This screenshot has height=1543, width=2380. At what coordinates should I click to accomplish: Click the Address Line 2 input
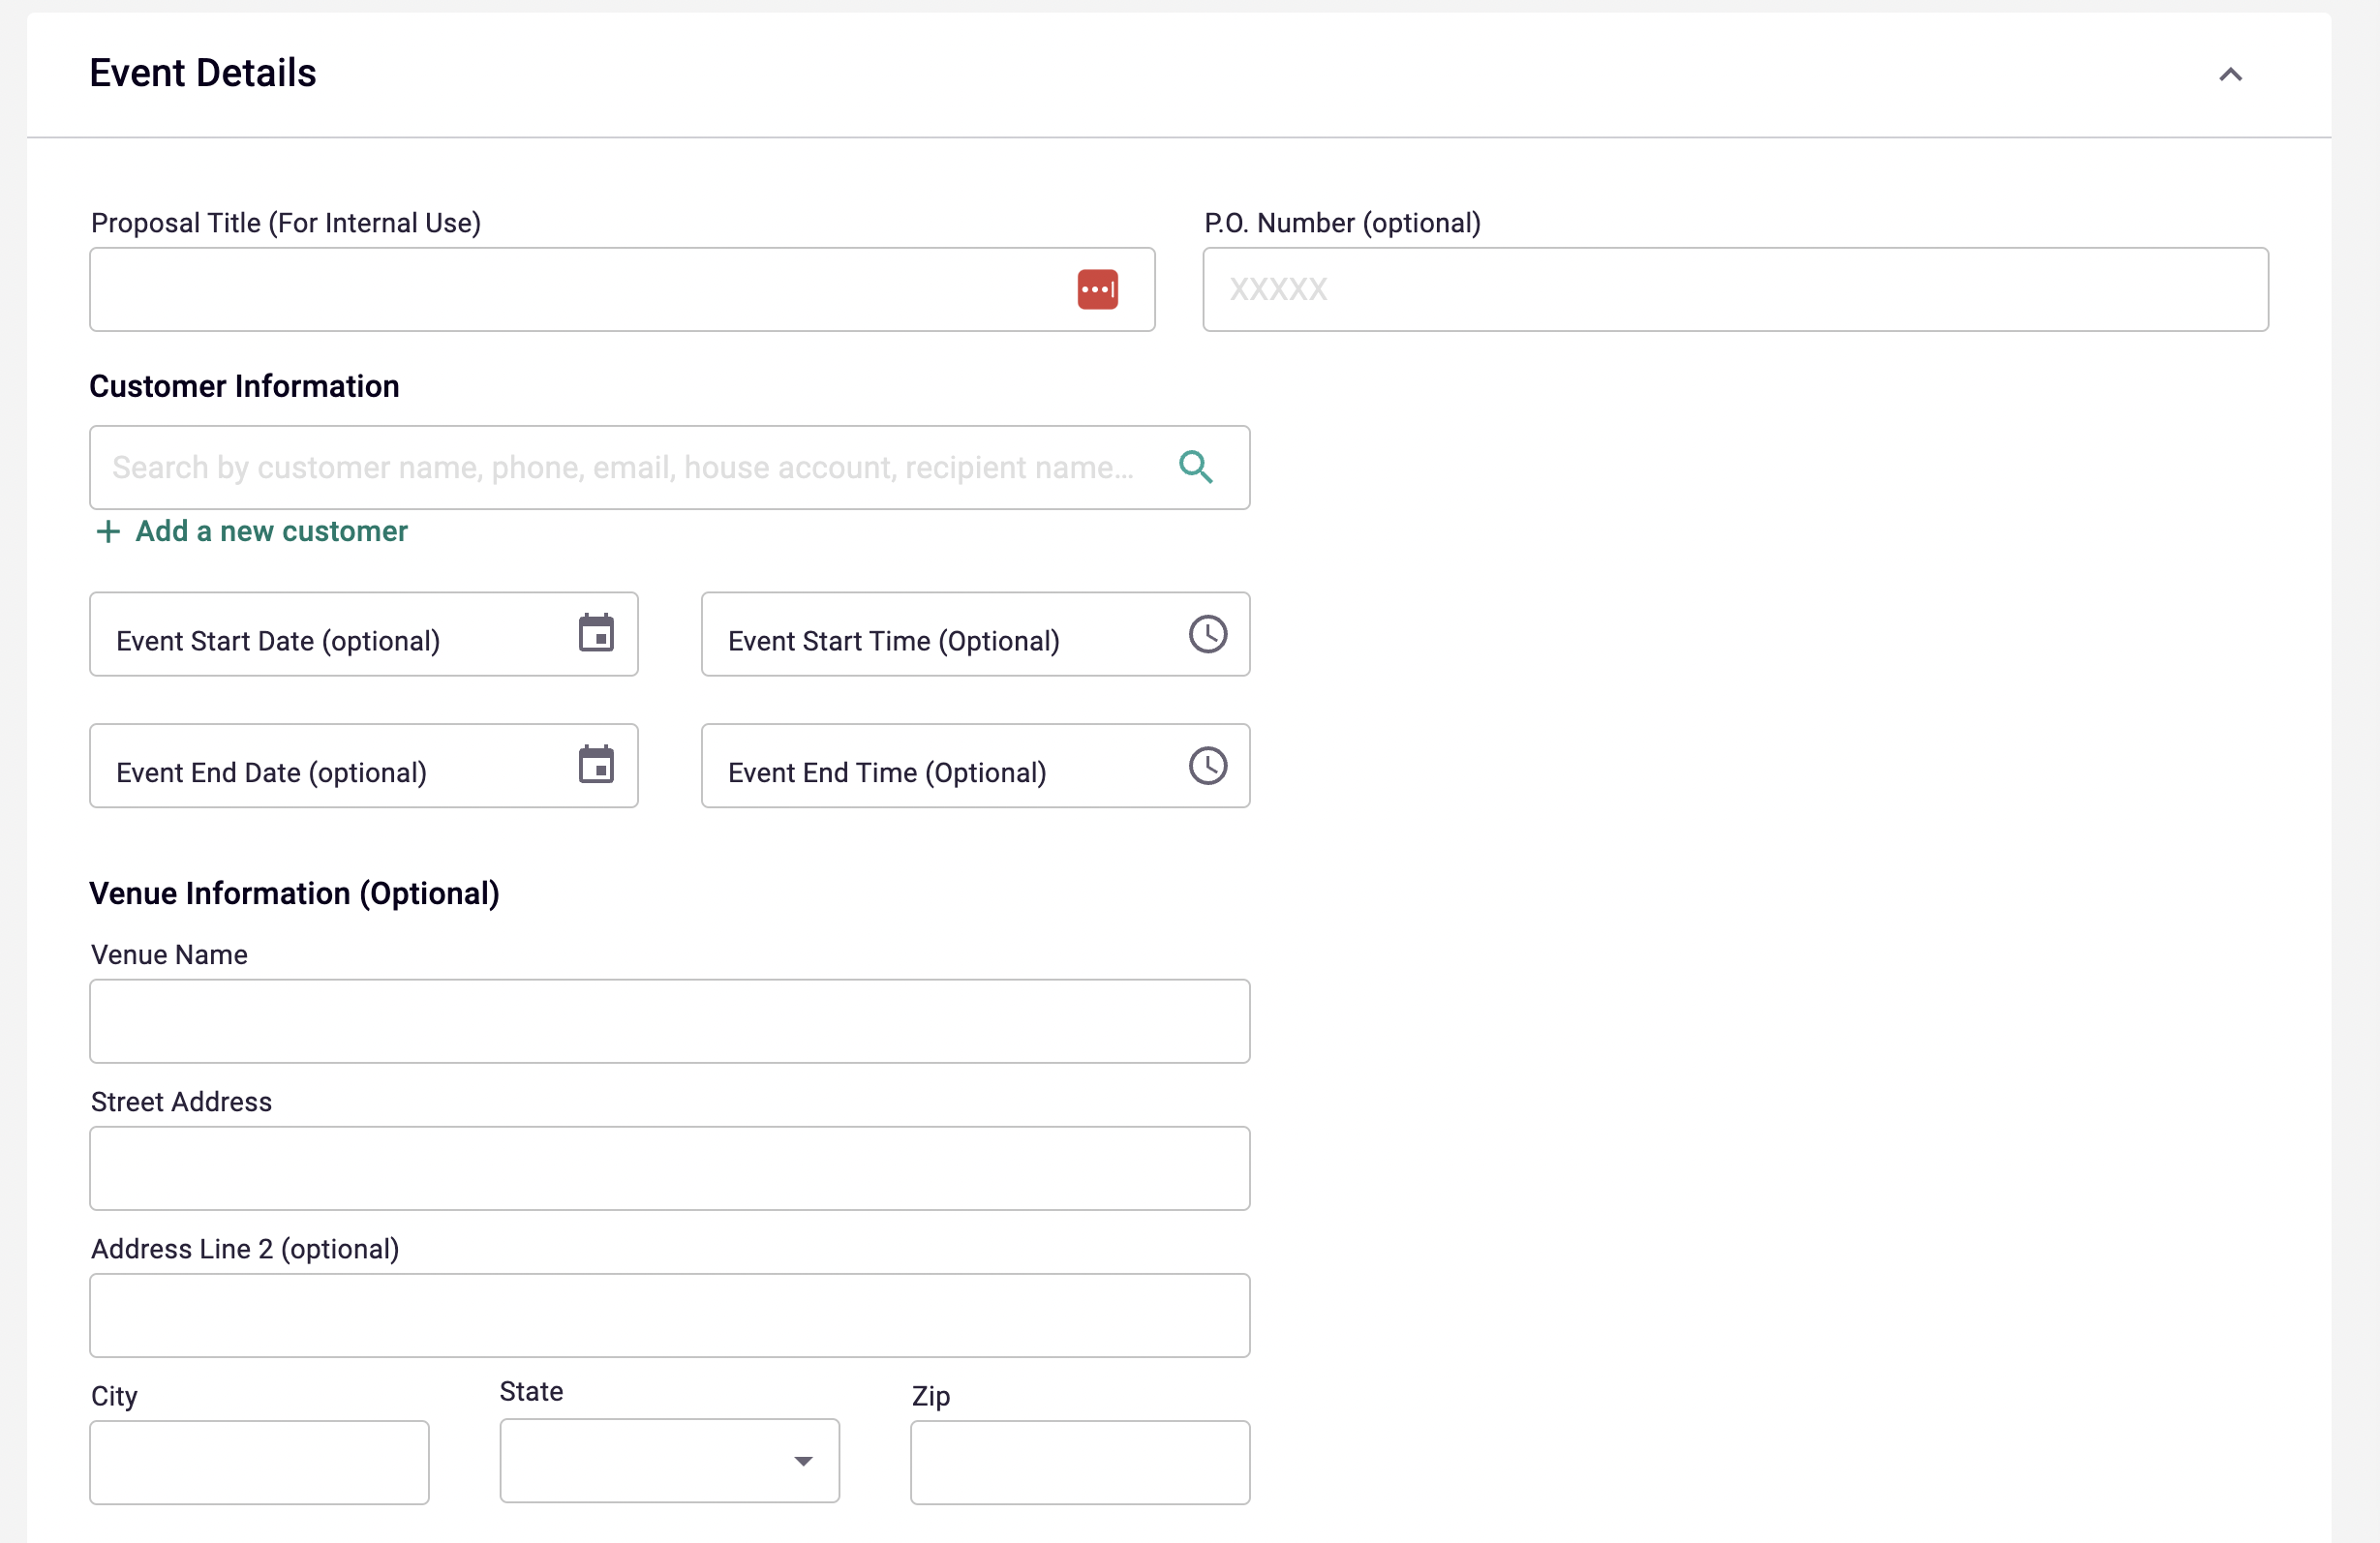(x=669, y=1315)
